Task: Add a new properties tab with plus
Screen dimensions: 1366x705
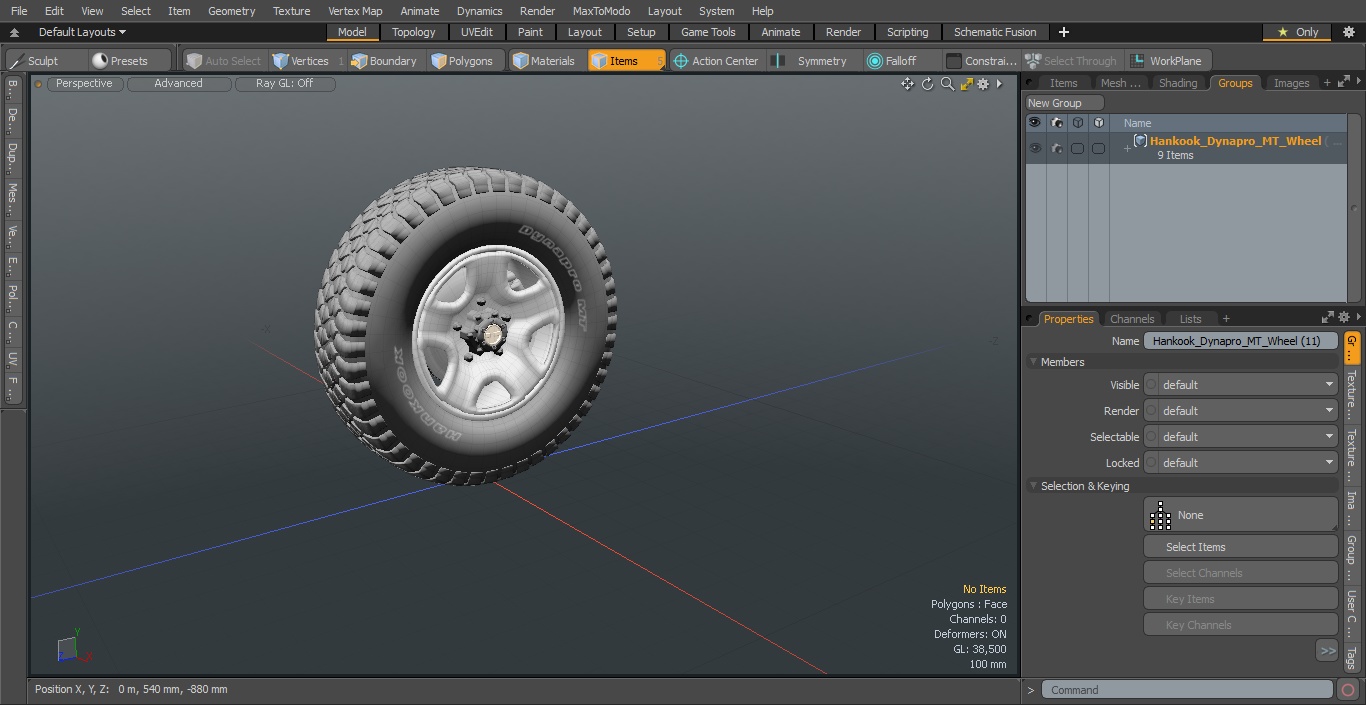Action: [1226, 319]
